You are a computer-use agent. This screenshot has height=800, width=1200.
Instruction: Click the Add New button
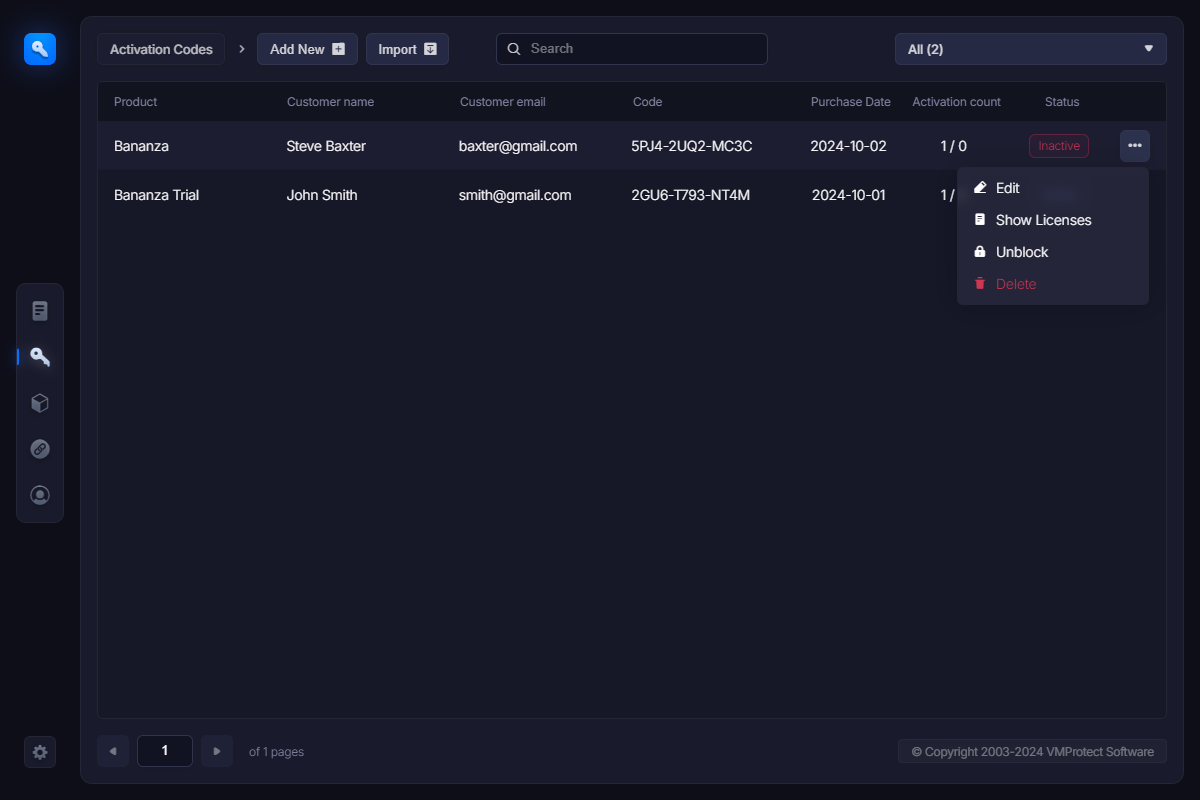(x=307, y=49)
